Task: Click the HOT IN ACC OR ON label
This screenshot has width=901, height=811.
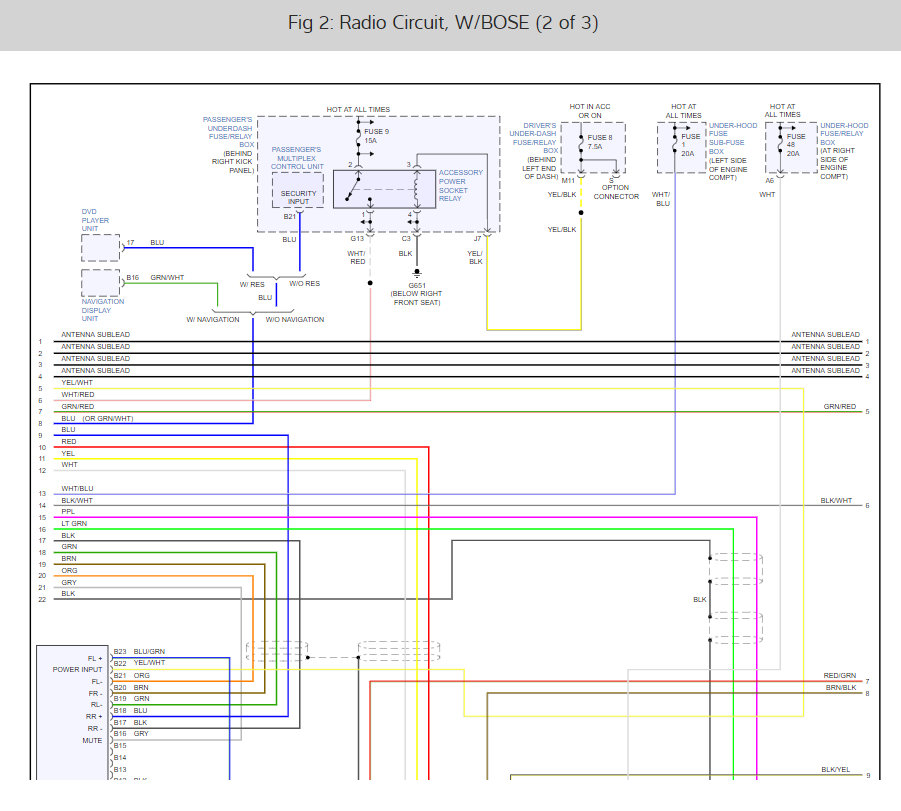Action: [589, 112]
